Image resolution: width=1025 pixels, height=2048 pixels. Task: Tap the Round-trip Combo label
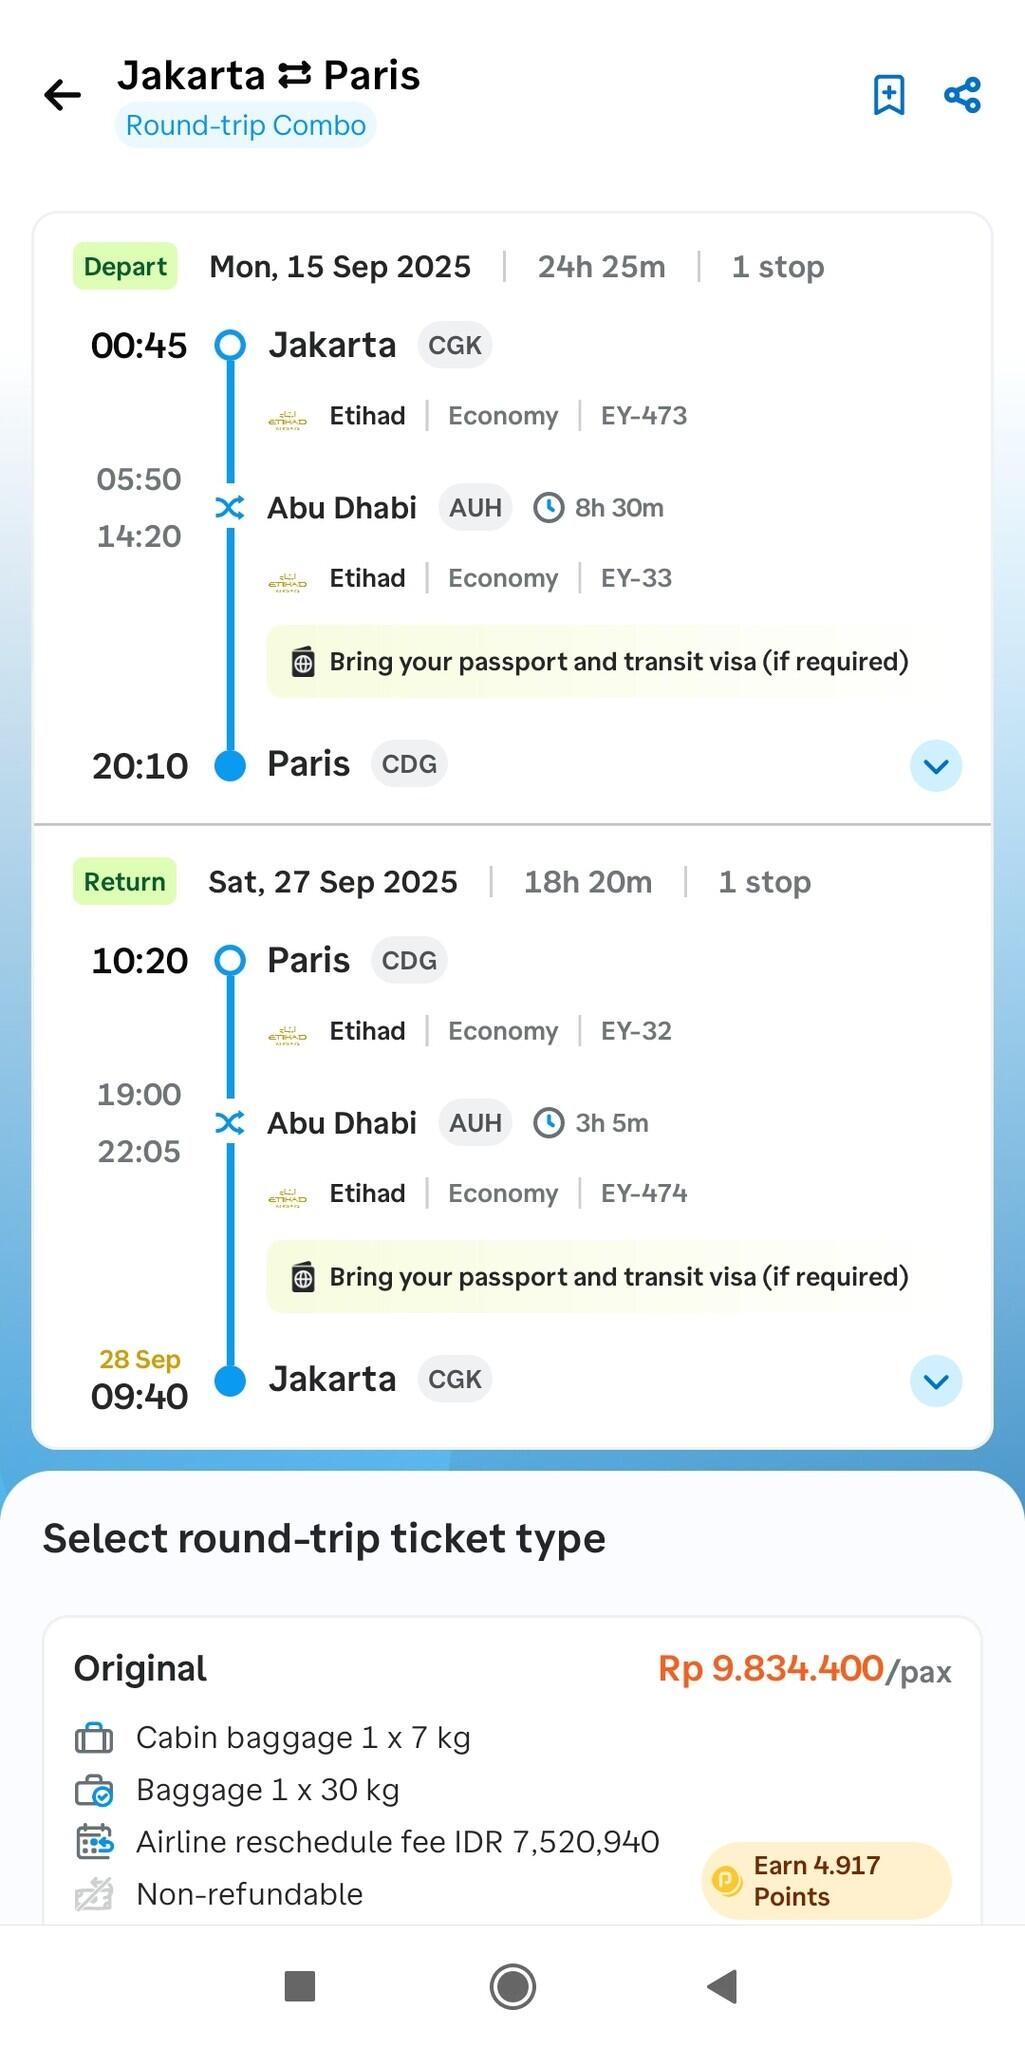click(x=245, y=126)
